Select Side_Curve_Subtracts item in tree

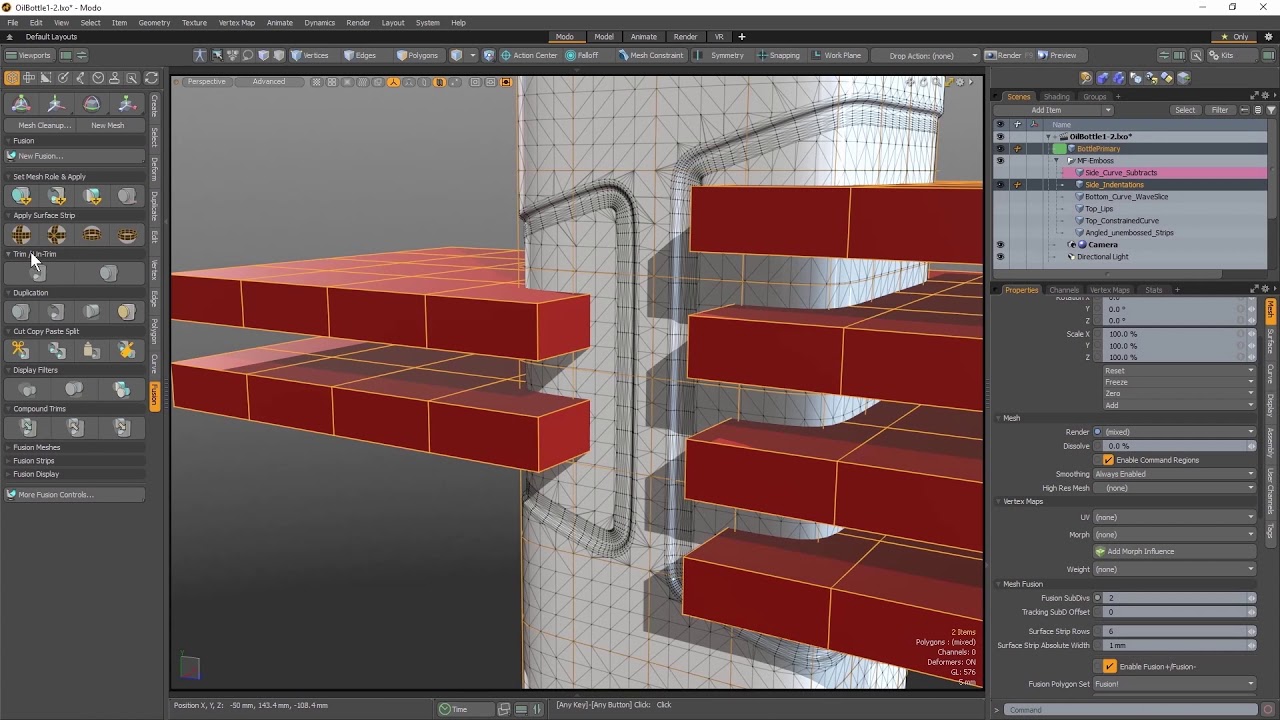click(x=1120, y=172)
